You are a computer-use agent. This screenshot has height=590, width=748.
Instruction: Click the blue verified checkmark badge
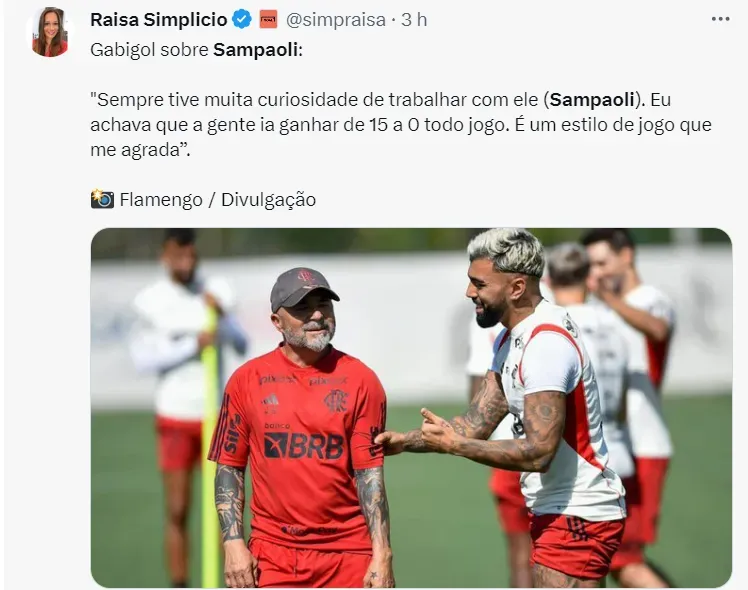point(241,20)
